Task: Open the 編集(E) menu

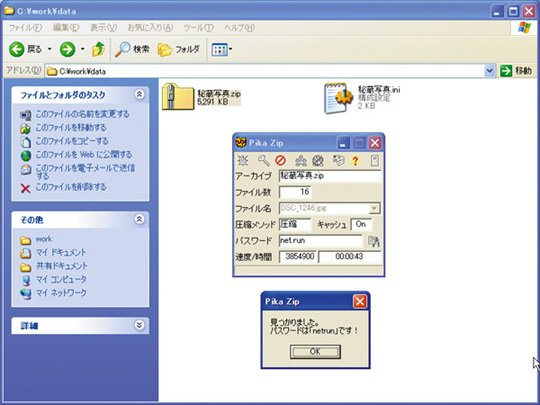Action: [66, 28]
